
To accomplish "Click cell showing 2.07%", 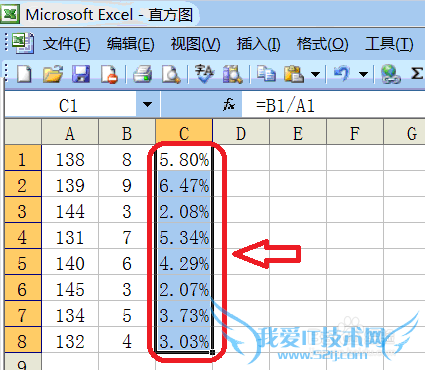I will click(184, 288).
